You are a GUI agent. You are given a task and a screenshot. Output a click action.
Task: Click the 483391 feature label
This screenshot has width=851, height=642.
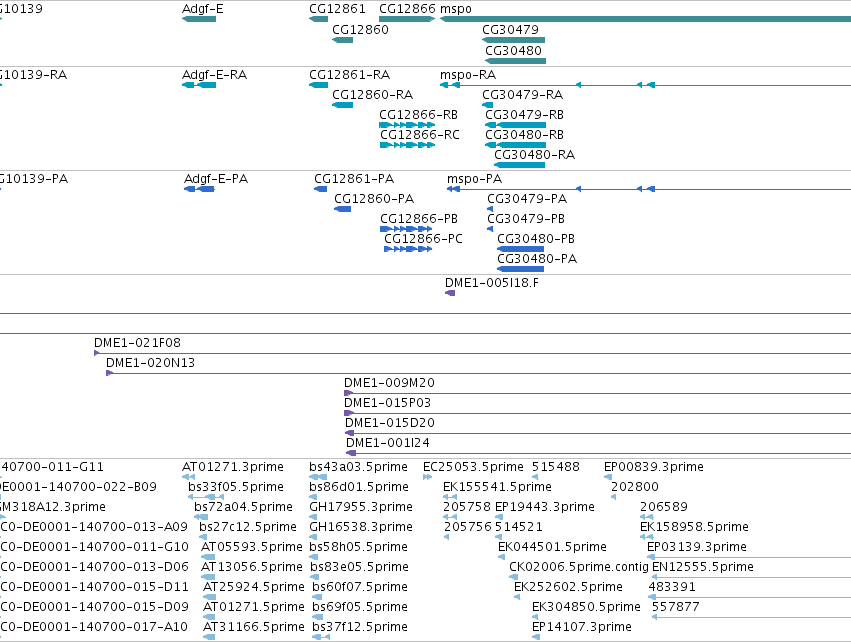[672, 587]
